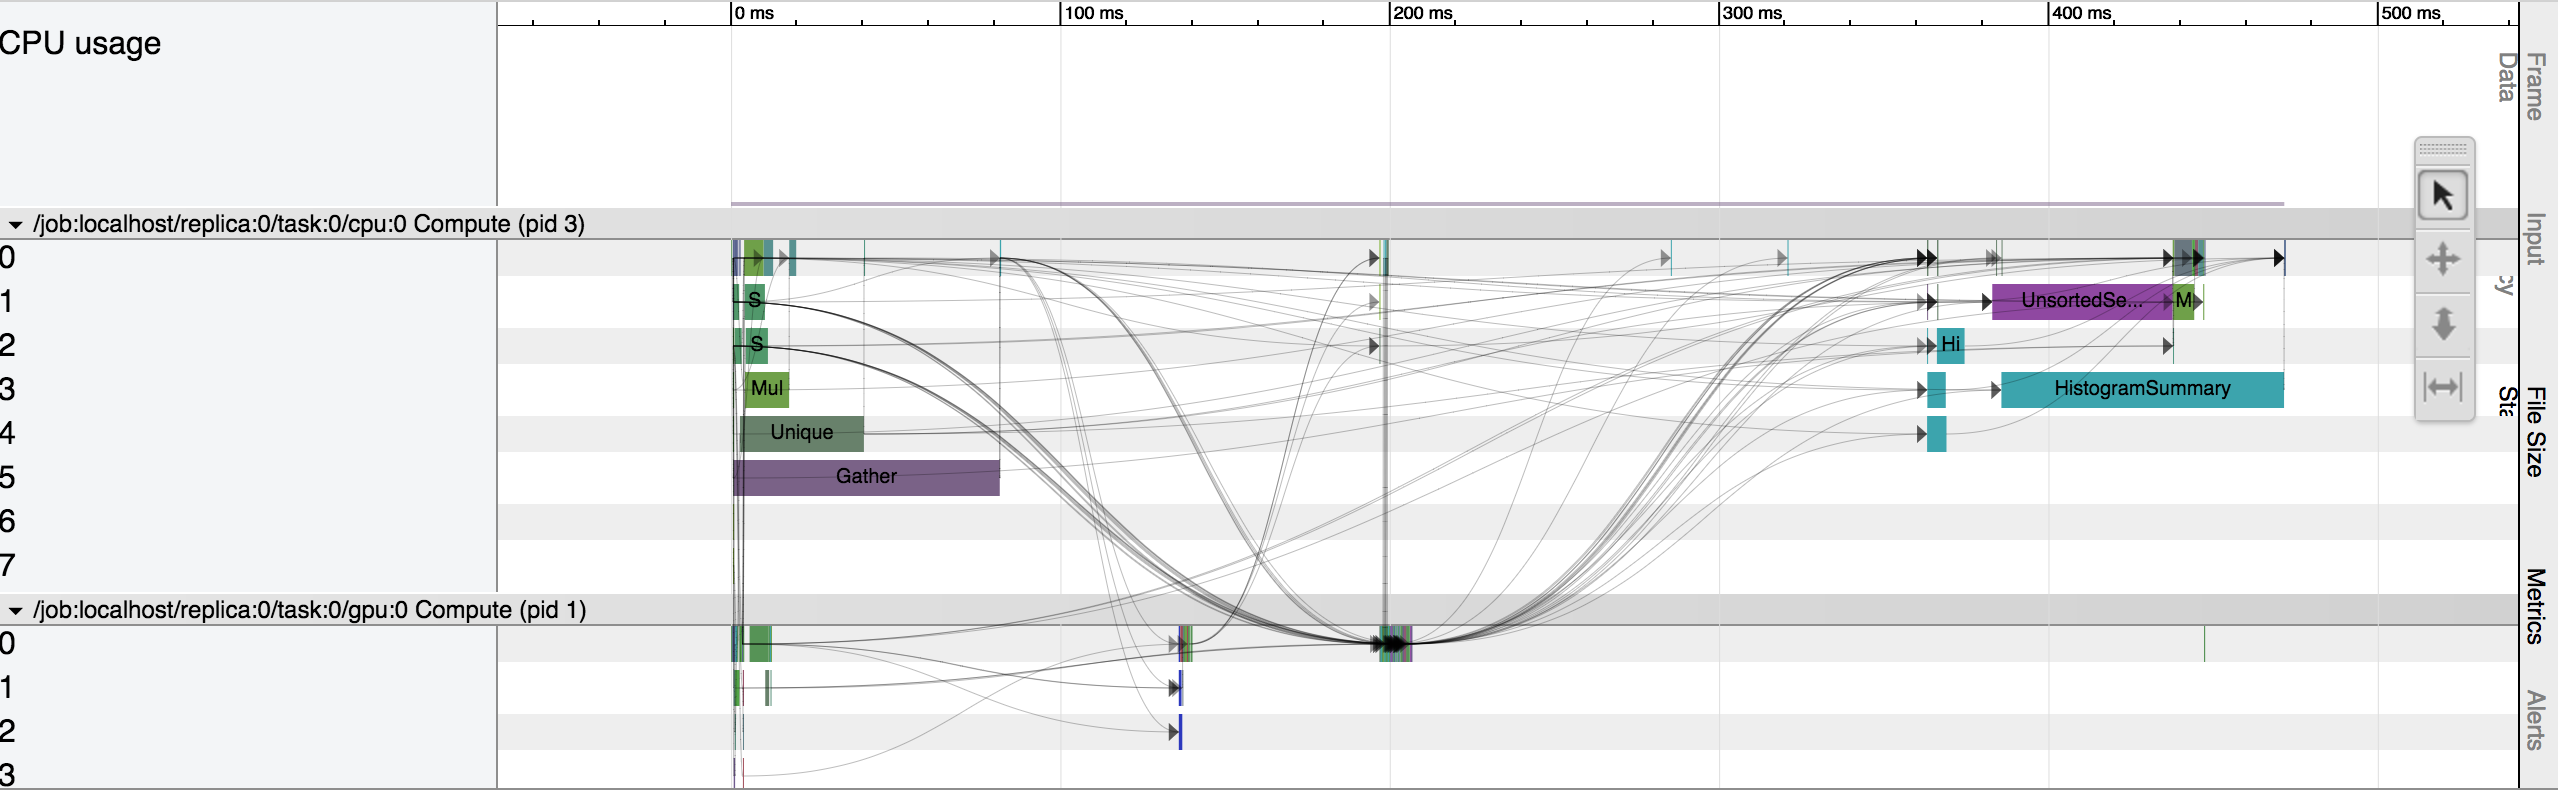Select the timing interval tool

pos(2442,386)
